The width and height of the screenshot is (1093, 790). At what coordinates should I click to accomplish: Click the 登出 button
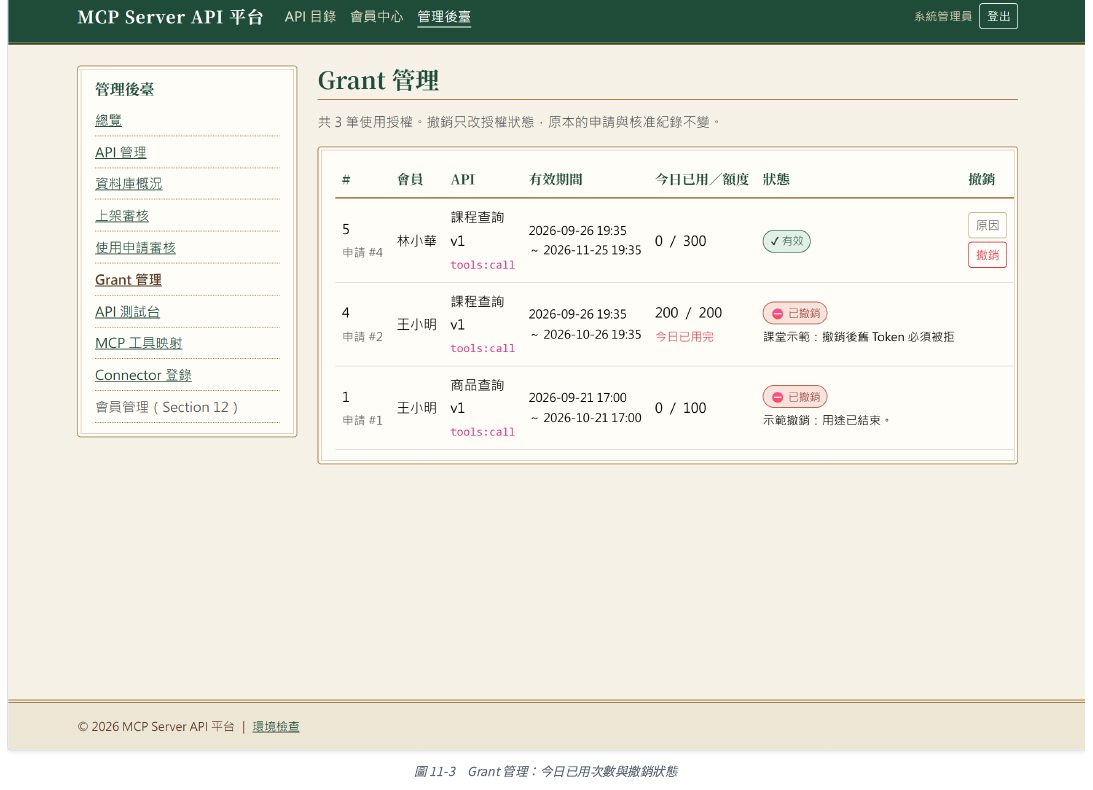[998, 16]
